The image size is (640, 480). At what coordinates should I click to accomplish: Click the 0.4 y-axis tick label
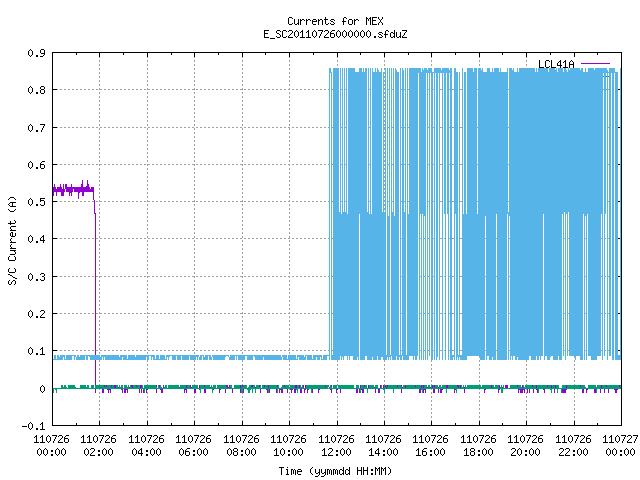coord(36,239)
